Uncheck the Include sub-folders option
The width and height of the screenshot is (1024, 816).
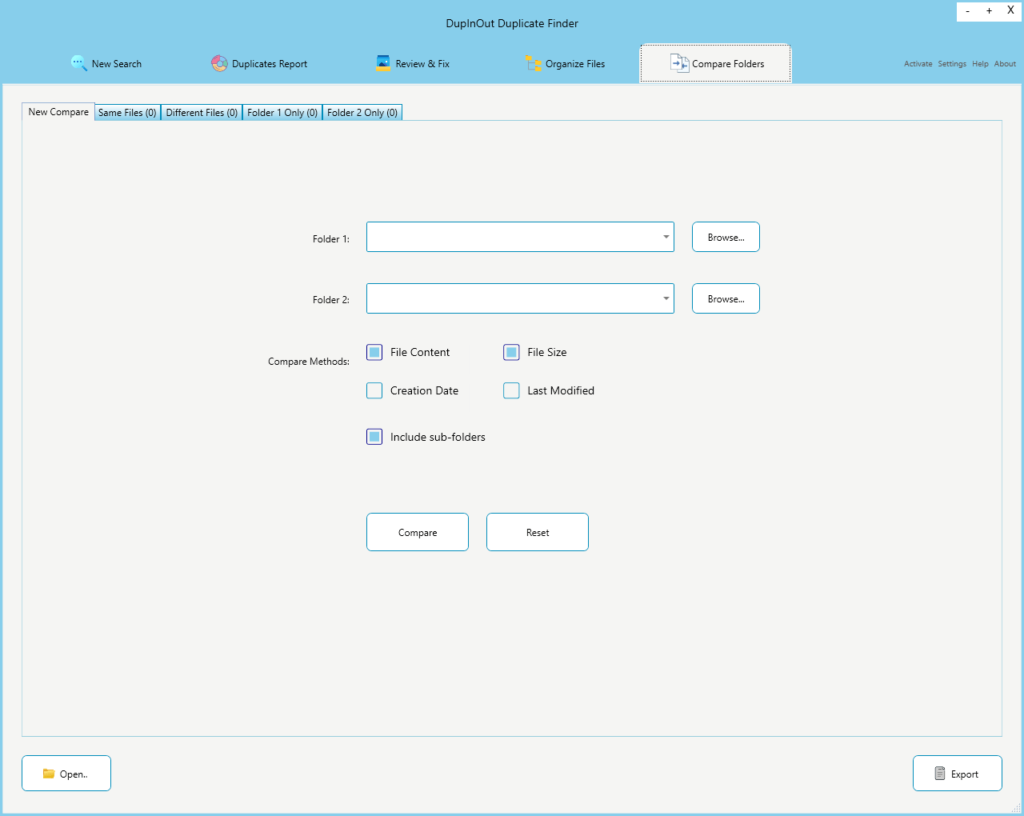pos(374,437)
